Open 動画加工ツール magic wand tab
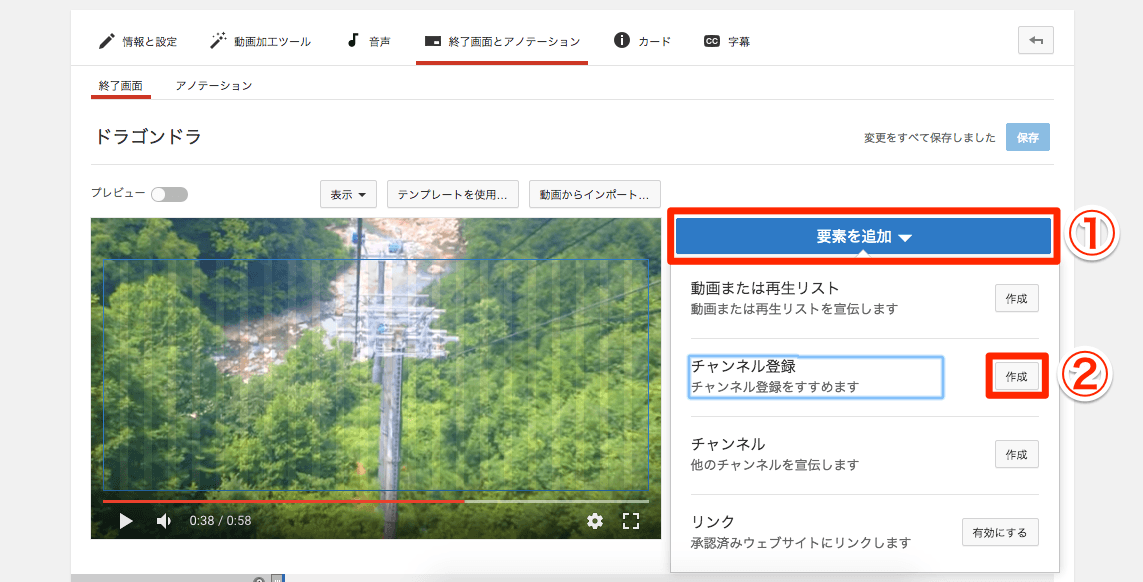1143x582 pixels. click(260, 42)
